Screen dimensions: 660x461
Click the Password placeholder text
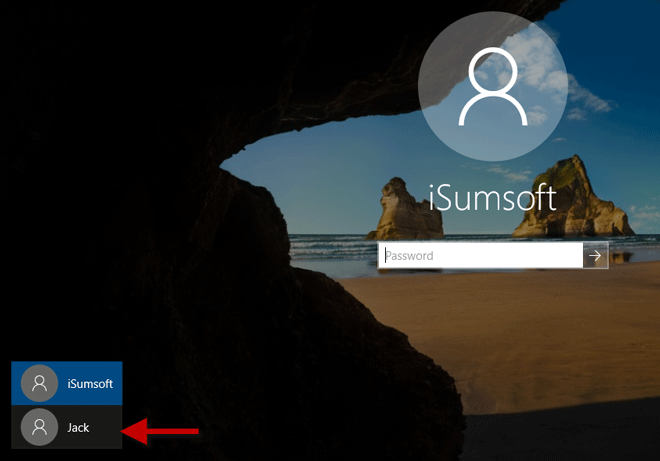(410, 256)
